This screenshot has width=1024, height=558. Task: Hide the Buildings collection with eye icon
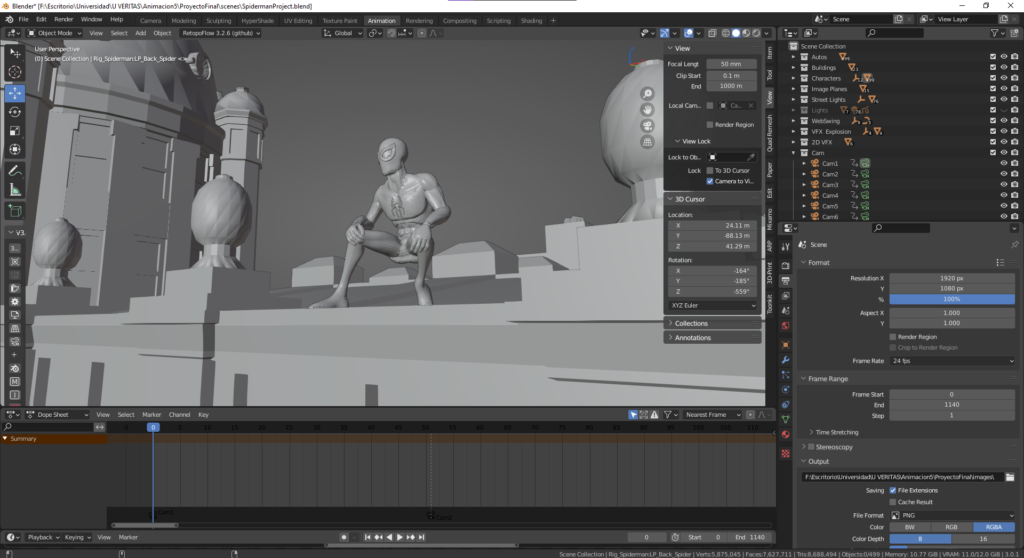click(x=1004, y=67)
